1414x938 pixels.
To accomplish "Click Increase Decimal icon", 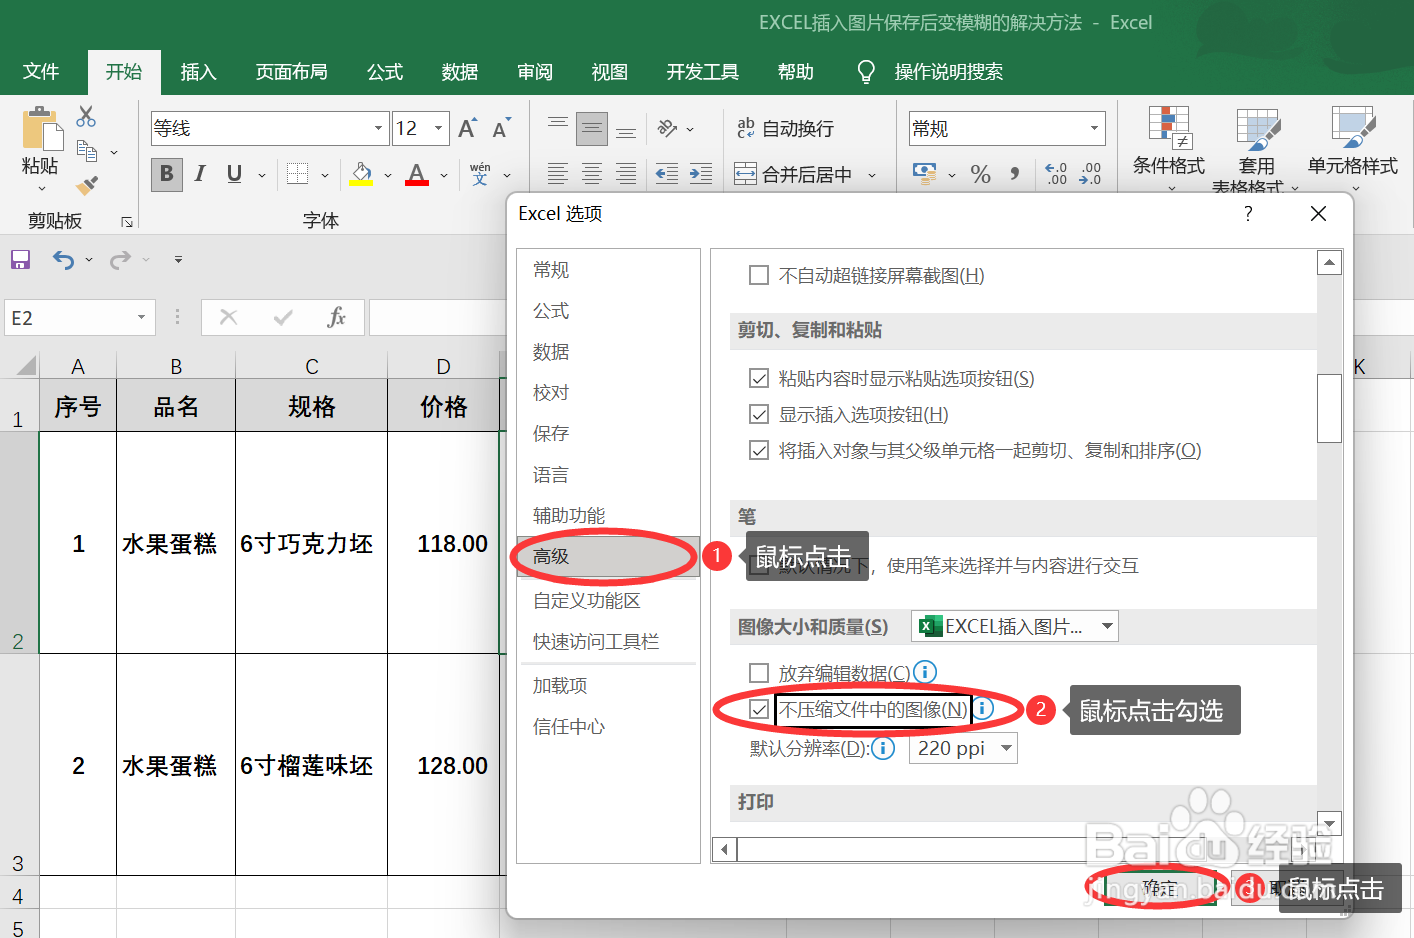I will point(1056,175).
